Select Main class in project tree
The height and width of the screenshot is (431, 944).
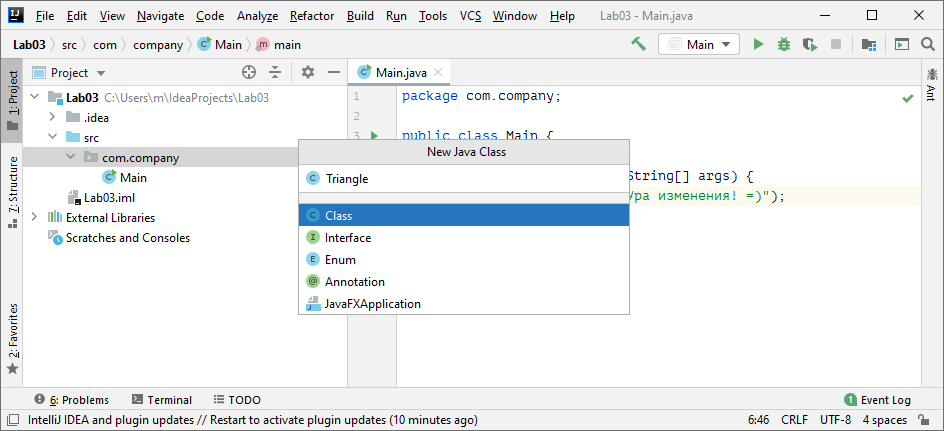[x=125, y=178]
